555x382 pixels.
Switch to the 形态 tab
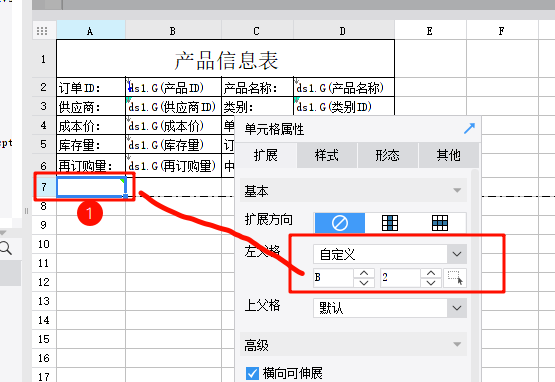point(388,155)
